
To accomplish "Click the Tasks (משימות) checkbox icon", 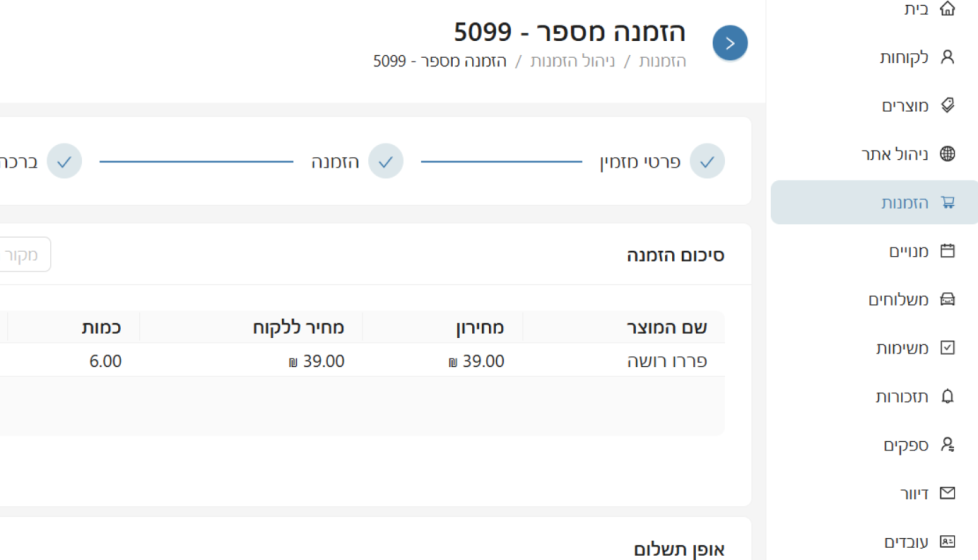I will point(948,348).
